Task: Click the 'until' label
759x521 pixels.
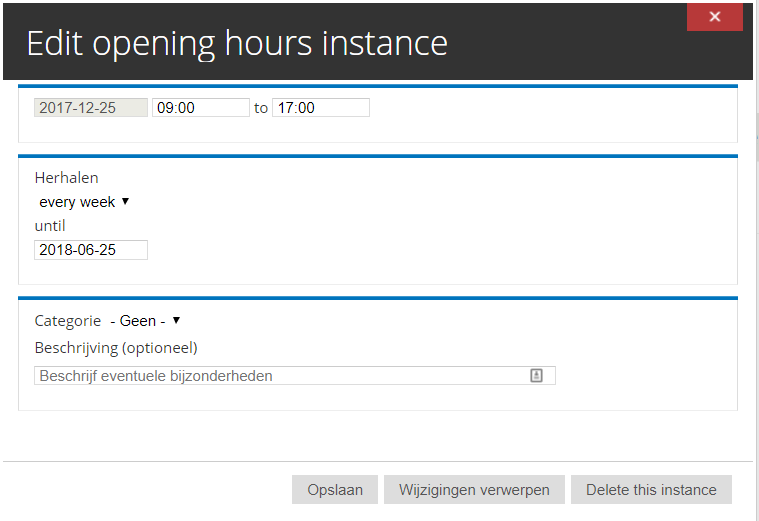Action: click(50, 226)
